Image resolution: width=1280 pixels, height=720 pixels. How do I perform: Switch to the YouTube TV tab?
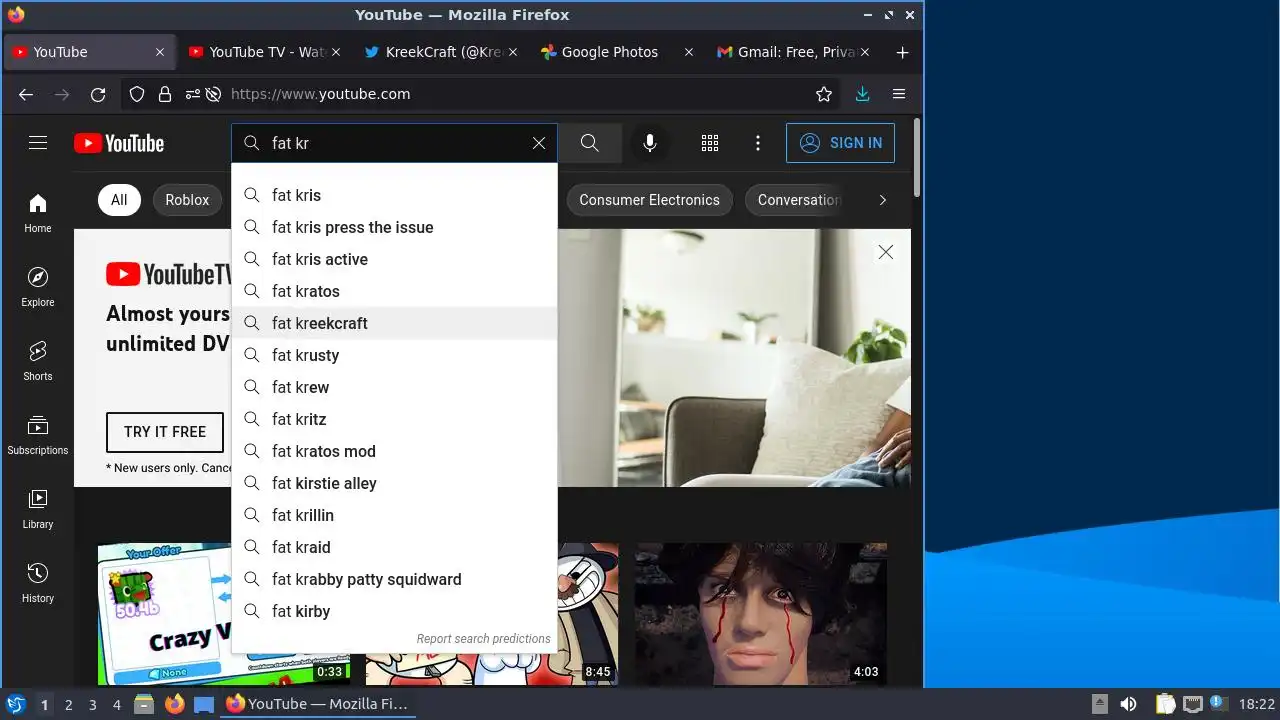[x=264, y=52]
